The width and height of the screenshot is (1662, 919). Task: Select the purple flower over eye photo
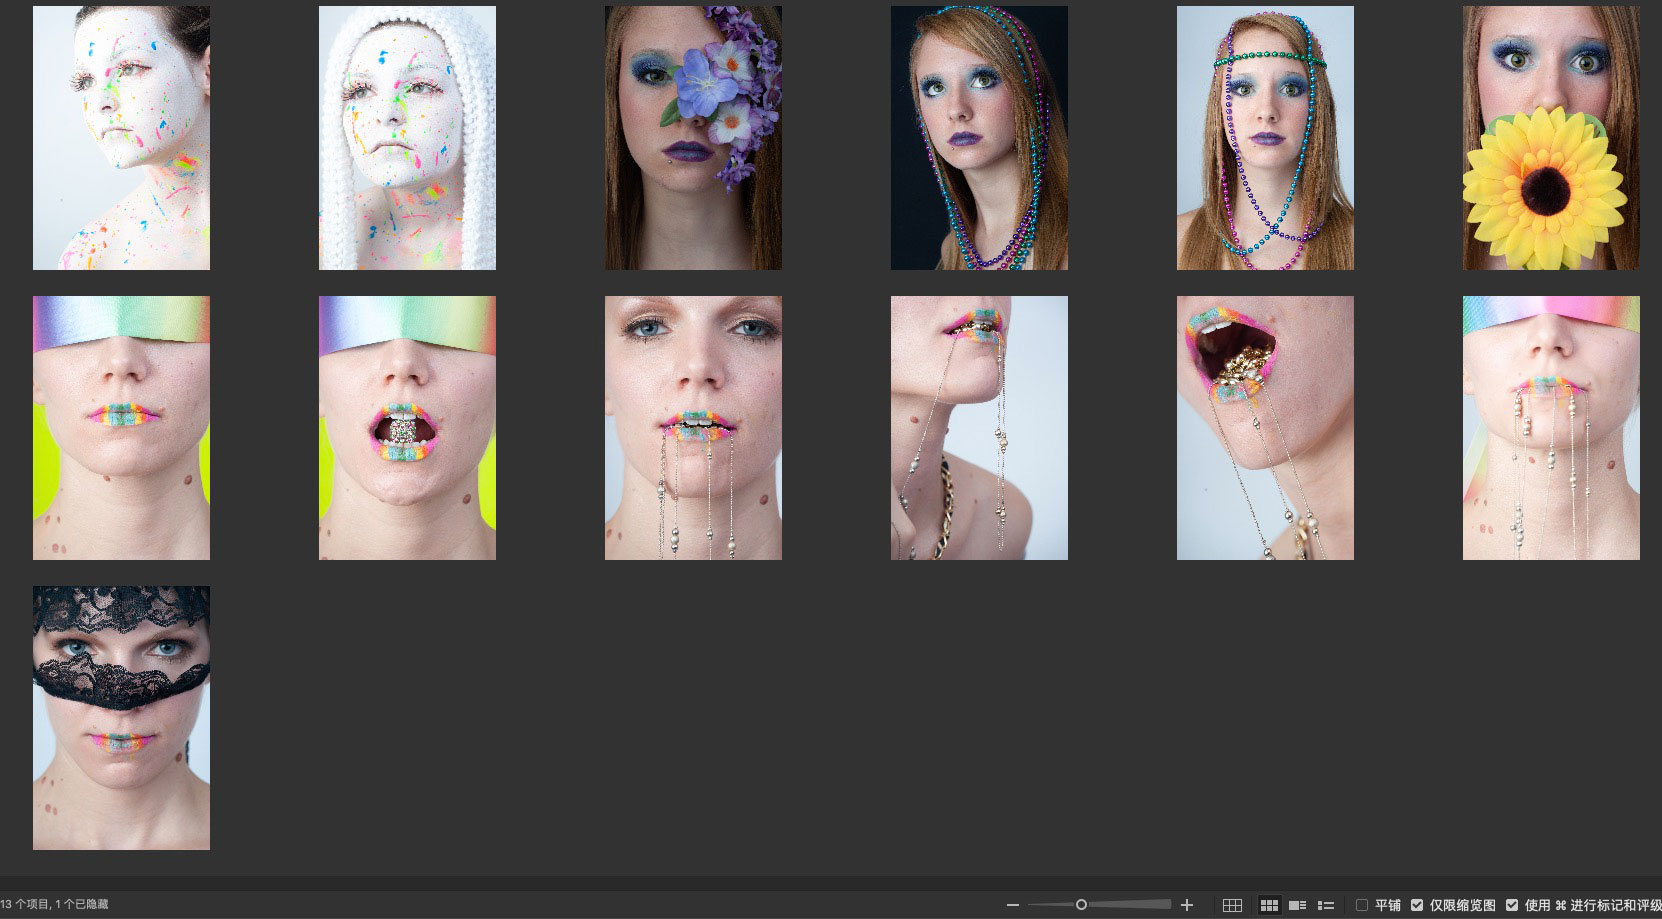coord(693,138)
